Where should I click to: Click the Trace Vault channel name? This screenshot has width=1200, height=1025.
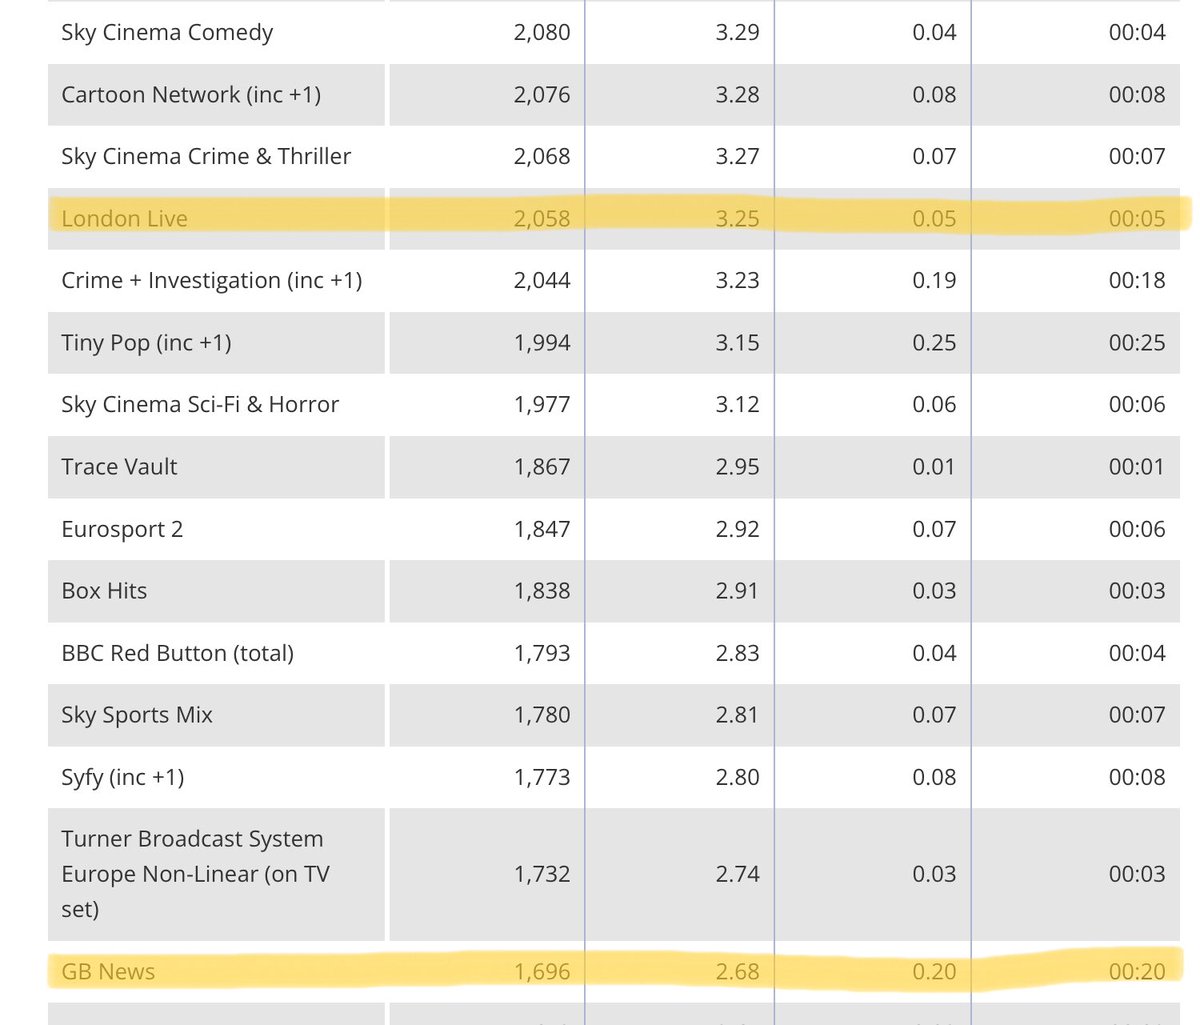click(x=119, y=467)
